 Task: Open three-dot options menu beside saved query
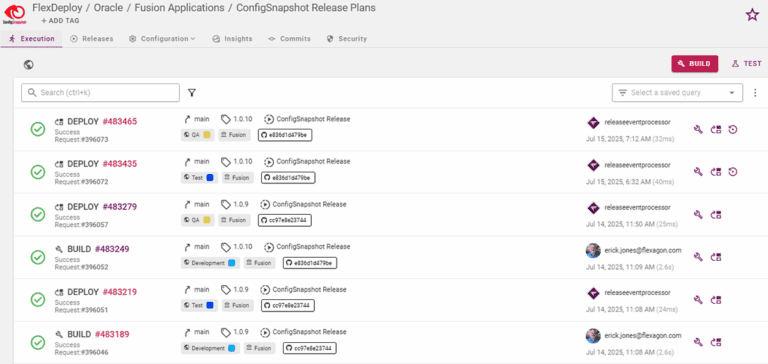(x=755, y=93)
